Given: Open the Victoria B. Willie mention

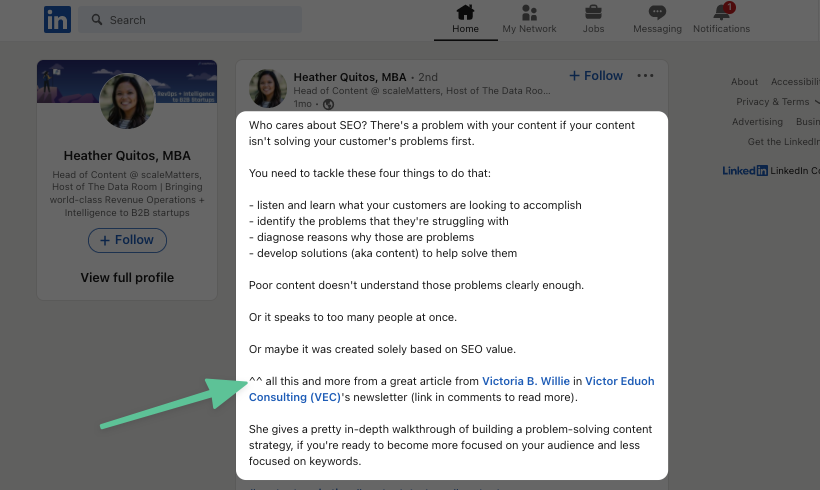Looking at the screenshot, I should 526,381.
